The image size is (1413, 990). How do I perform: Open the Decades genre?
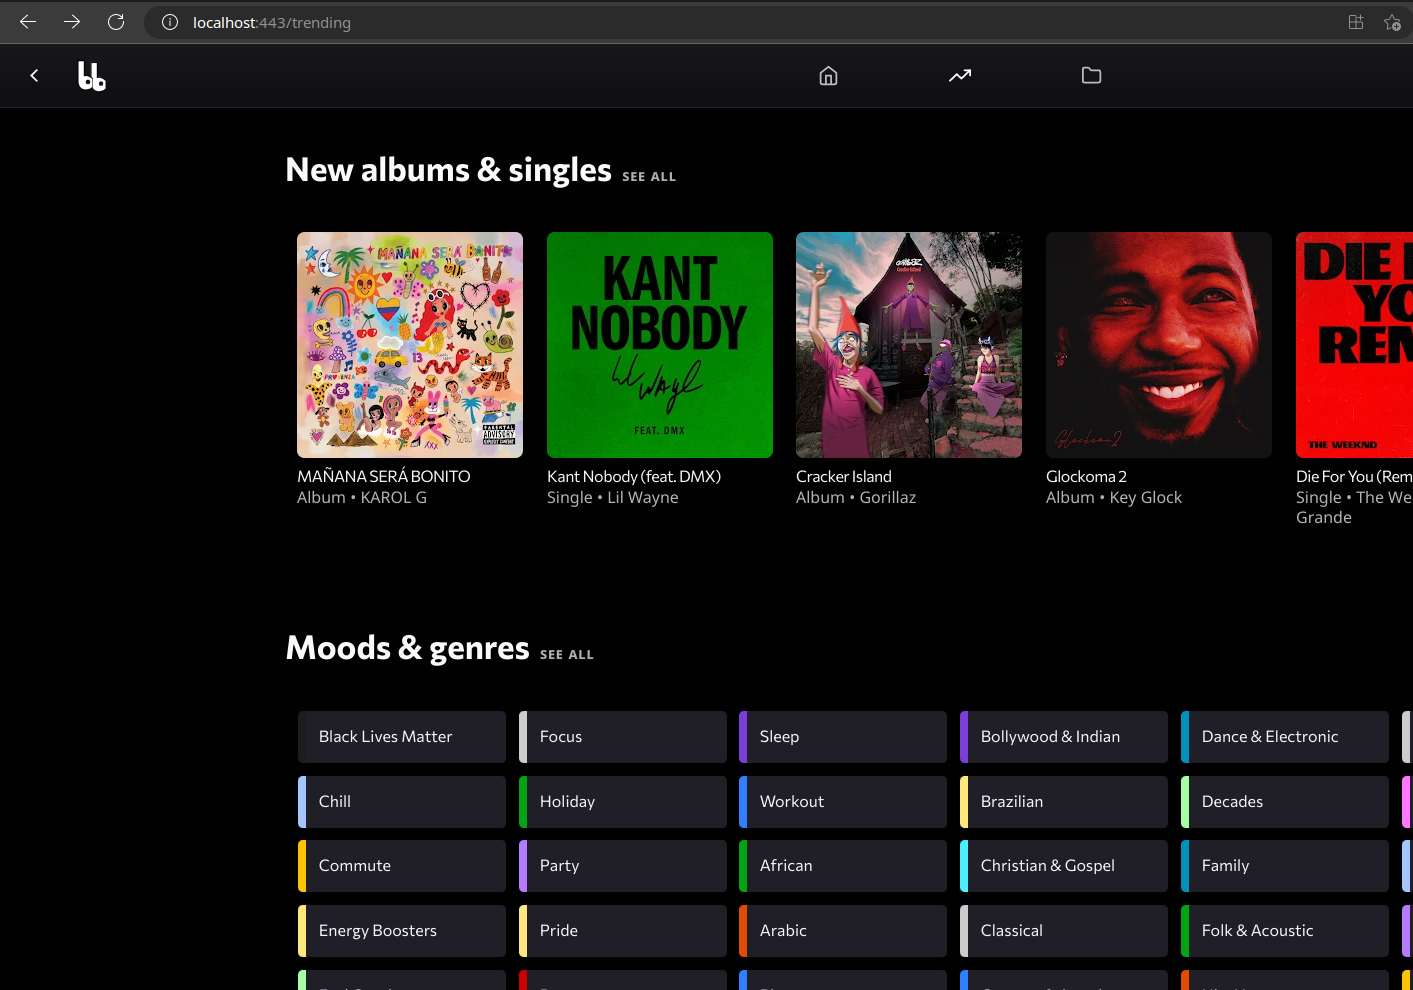tap(1285, 802)
